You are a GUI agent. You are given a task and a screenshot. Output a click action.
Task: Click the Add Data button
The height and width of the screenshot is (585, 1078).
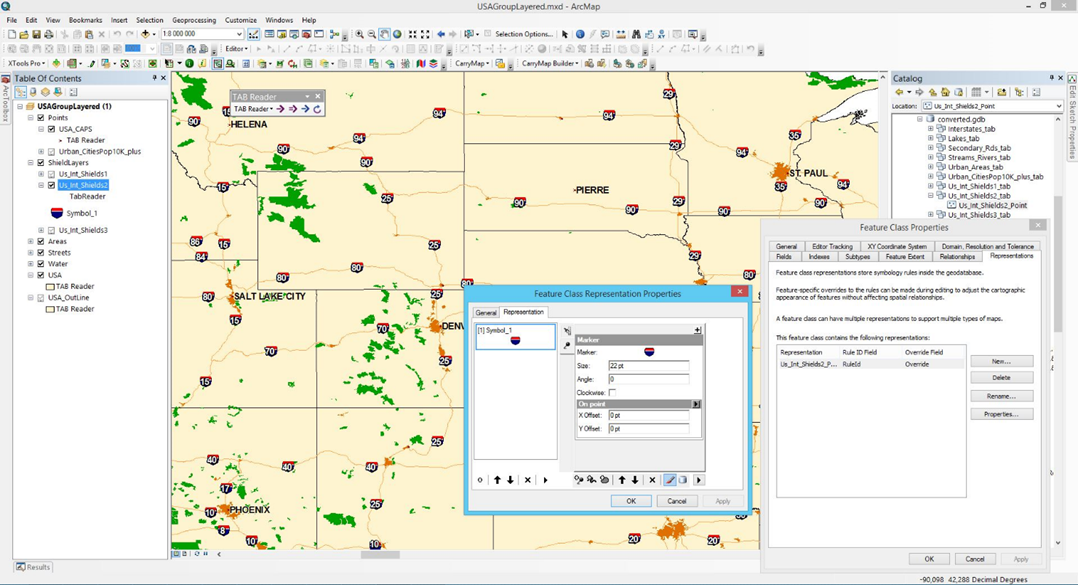[x=145, y=34]
